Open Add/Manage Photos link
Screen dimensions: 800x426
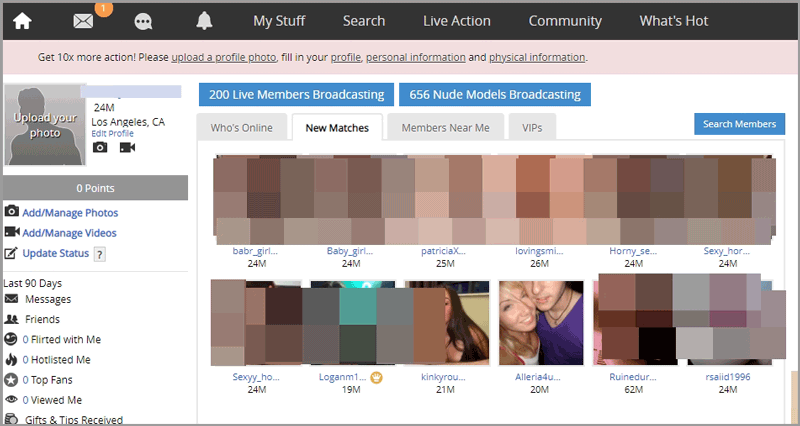point(70,212)
